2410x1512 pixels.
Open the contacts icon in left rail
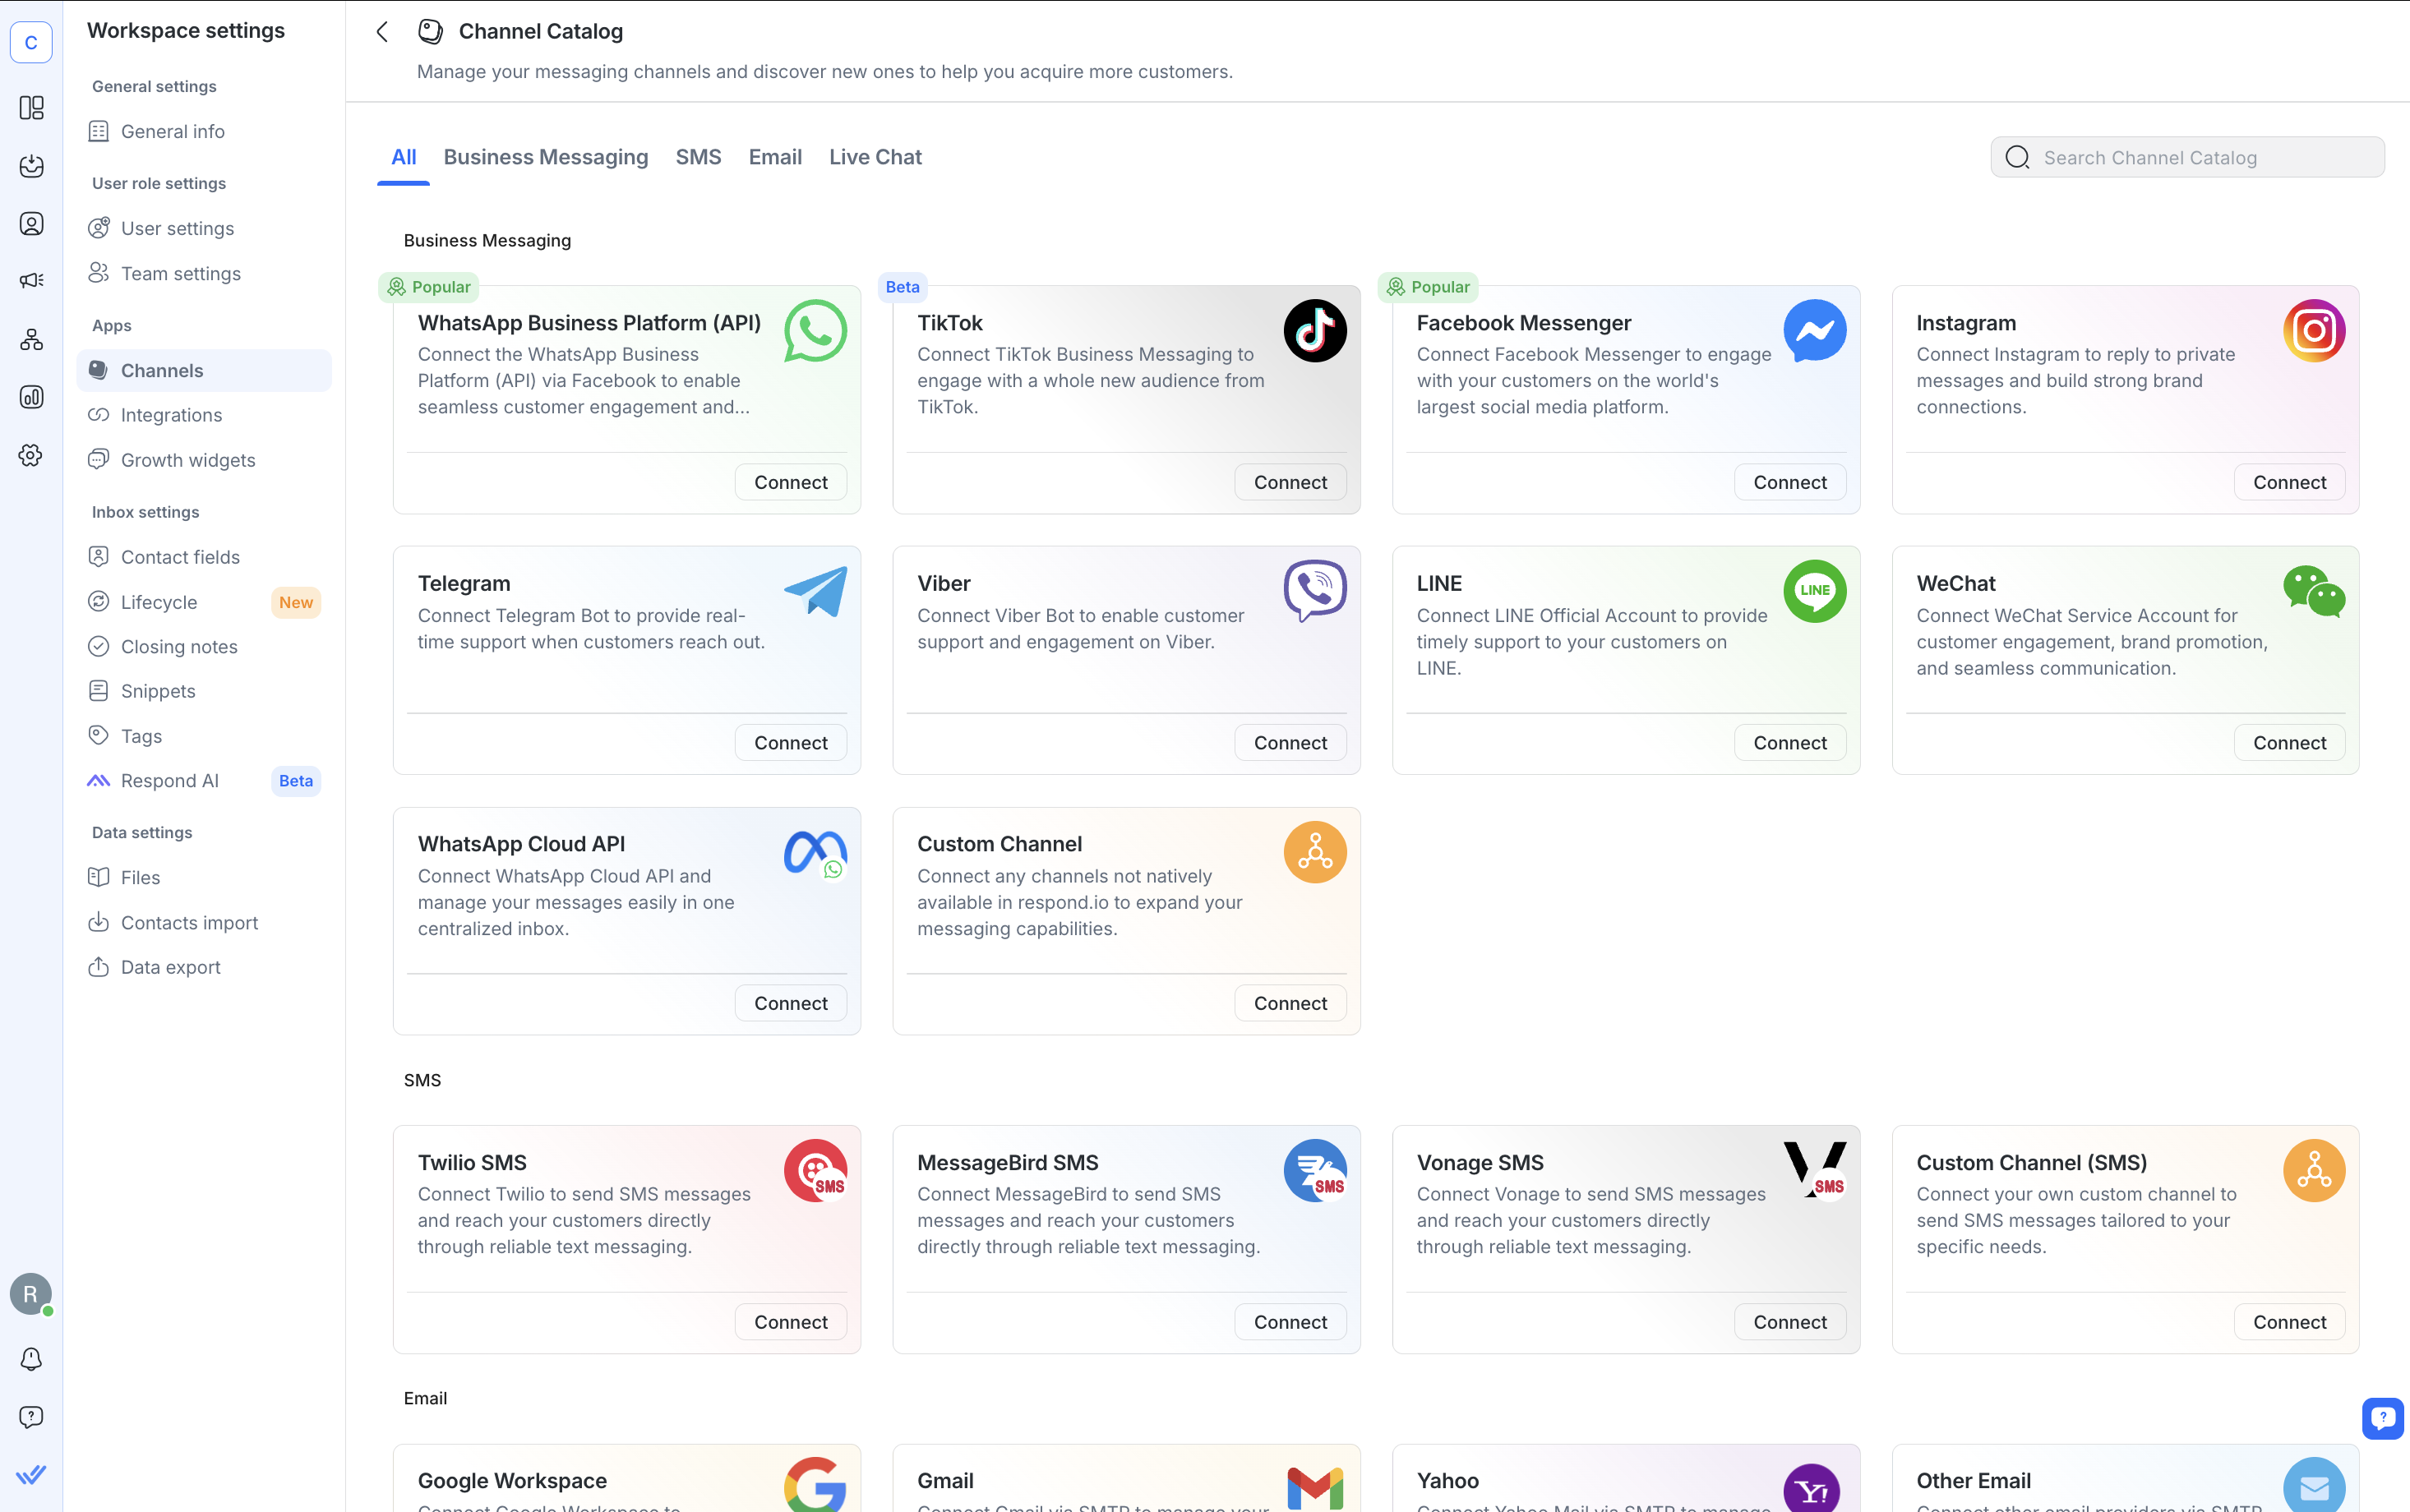point(31,223)
